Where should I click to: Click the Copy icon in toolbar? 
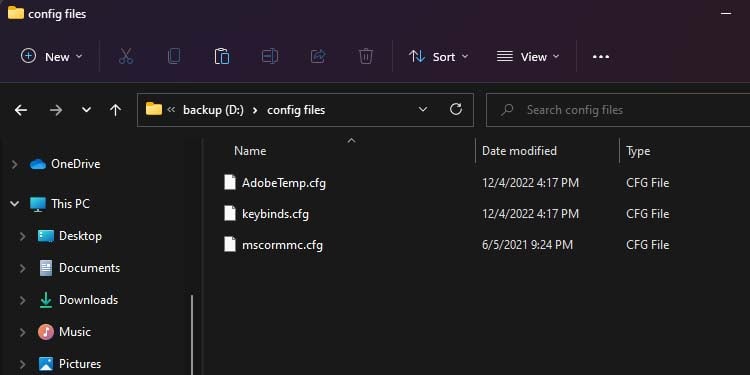click(174, 56)
